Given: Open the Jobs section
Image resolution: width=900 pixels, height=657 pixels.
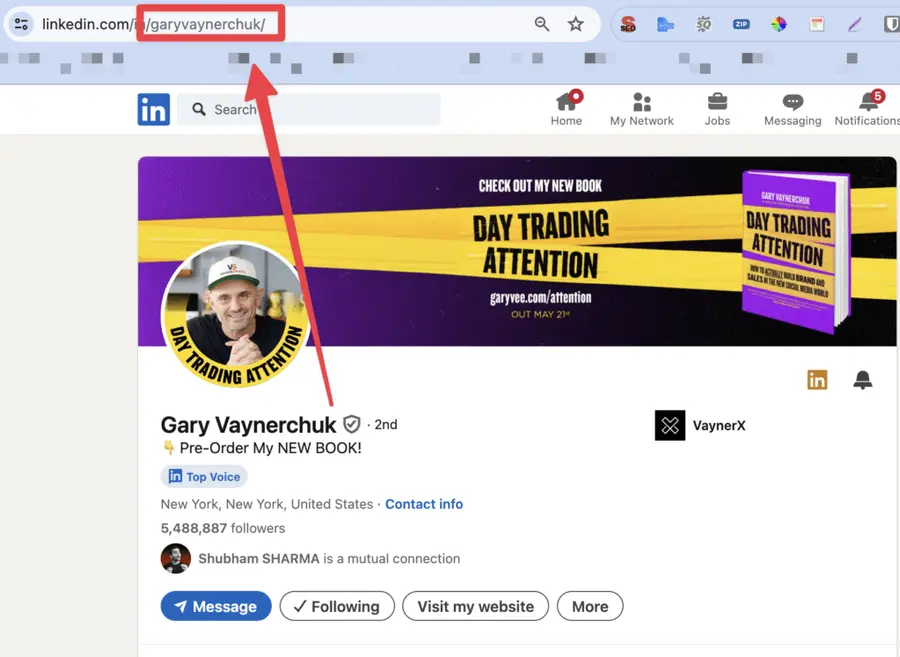Looking at the screenshot, I should click(x=717, y=109).
